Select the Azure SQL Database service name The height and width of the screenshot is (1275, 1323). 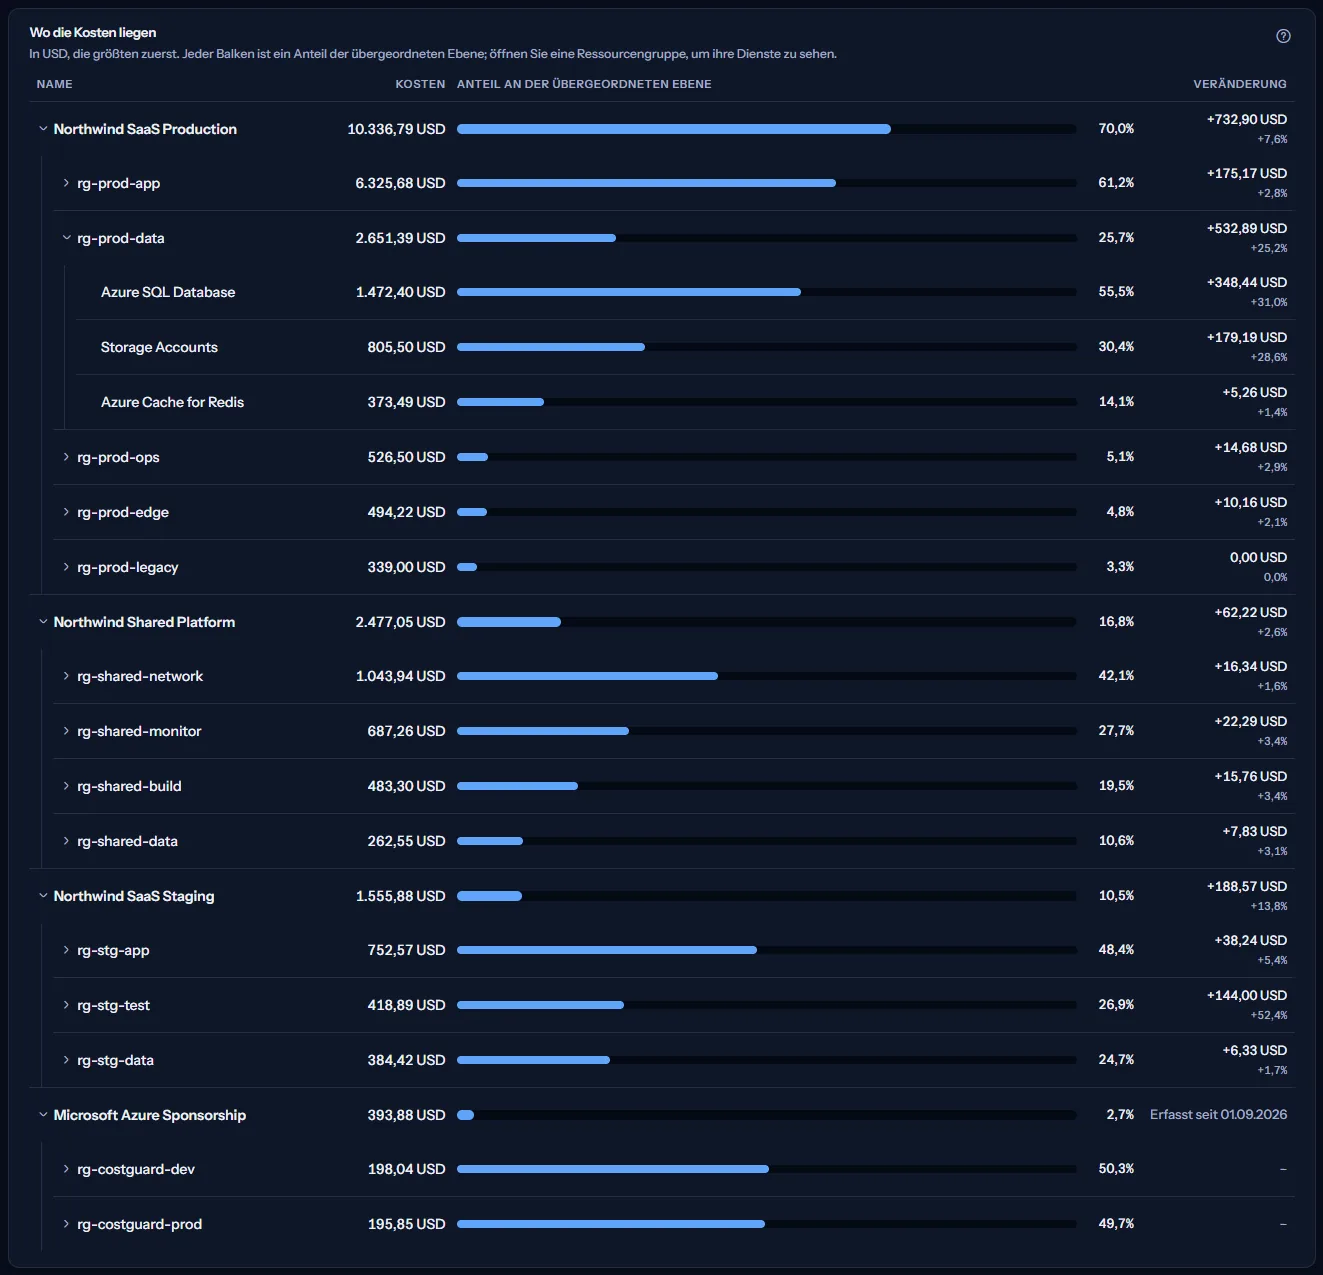(x=168, y=292)
